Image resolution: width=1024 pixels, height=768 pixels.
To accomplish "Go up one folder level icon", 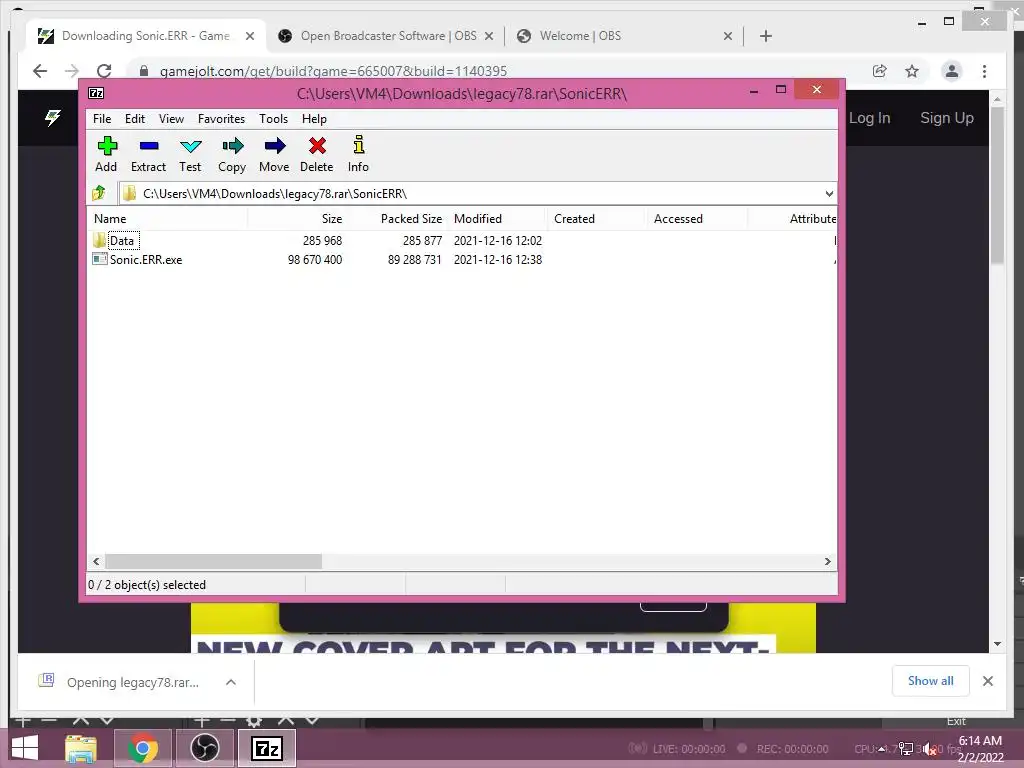I will pos(99,193).
